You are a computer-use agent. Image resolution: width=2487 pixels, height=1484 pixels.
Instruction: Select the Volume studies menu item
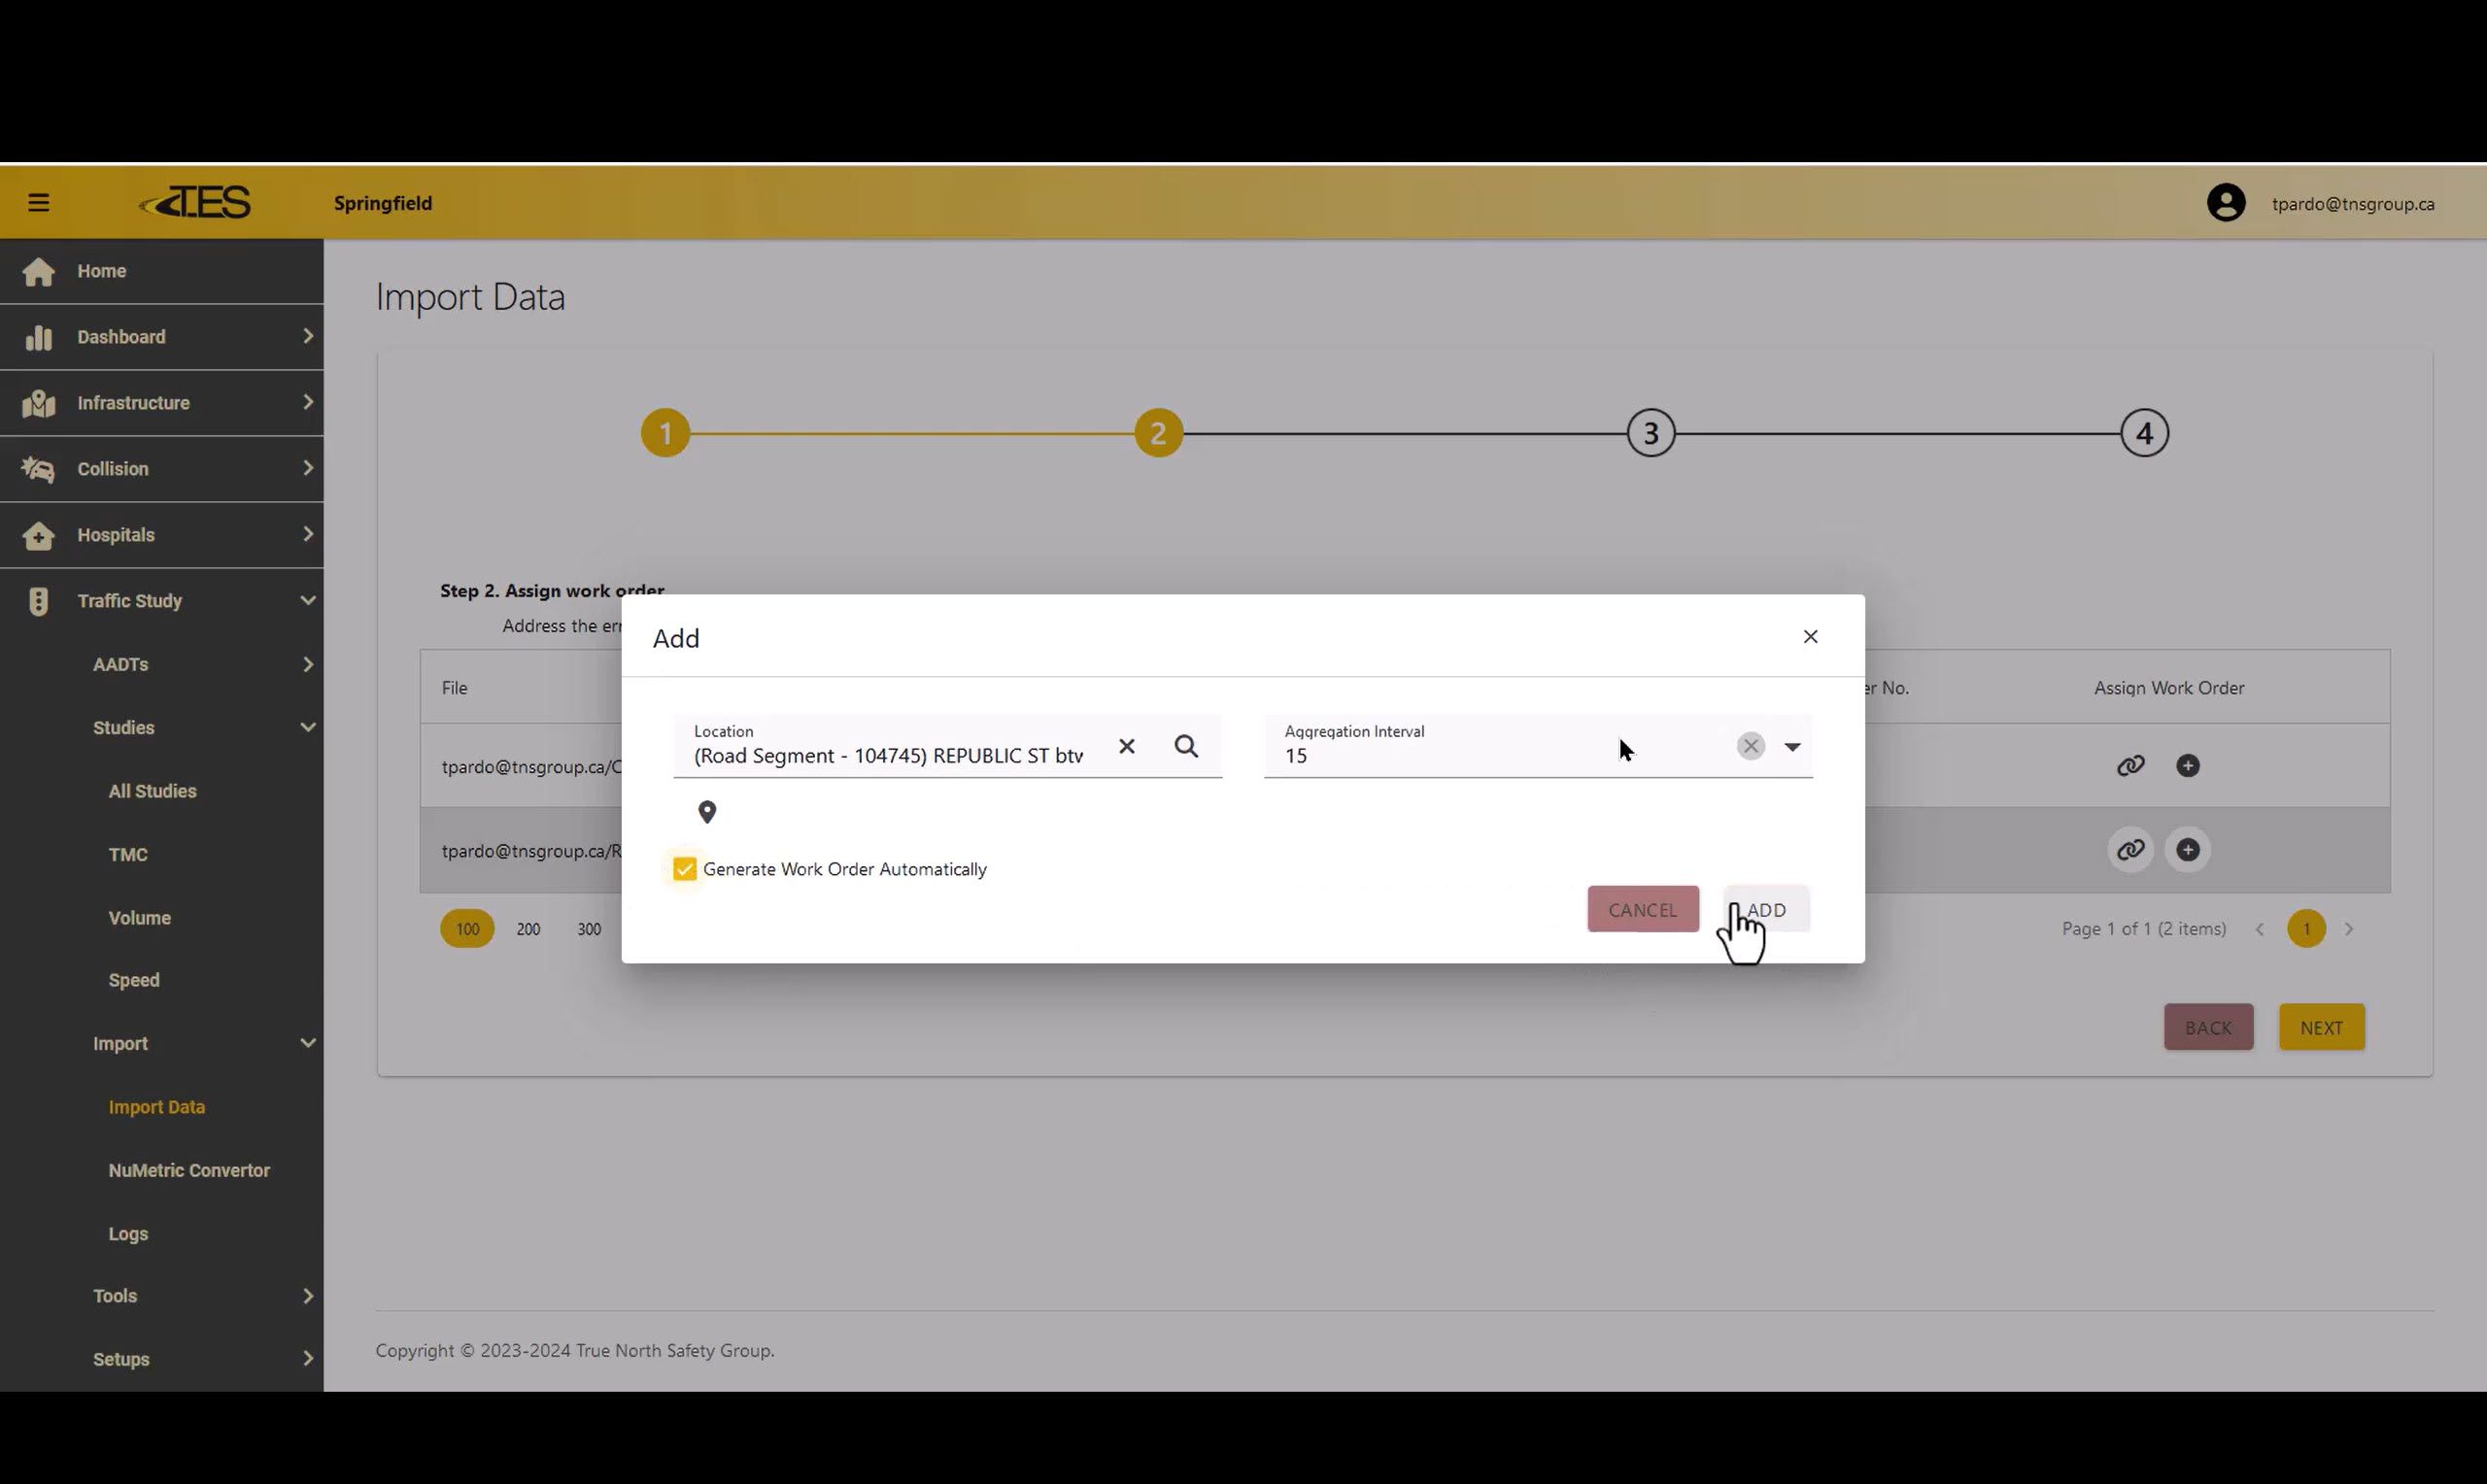[140, 918]
